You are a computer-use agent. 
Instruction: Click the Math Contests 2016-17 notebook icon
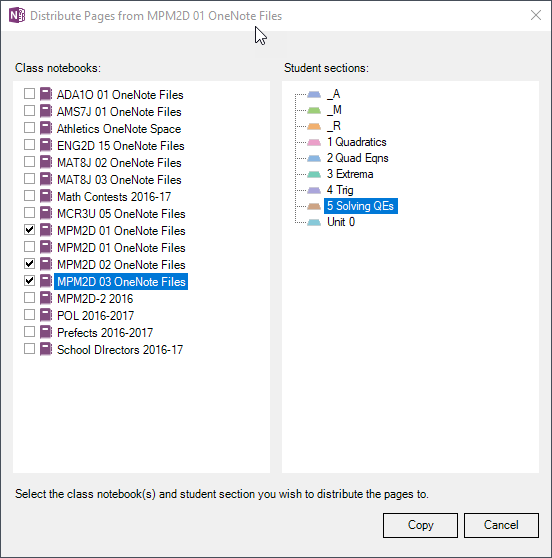tap(46, 196)
